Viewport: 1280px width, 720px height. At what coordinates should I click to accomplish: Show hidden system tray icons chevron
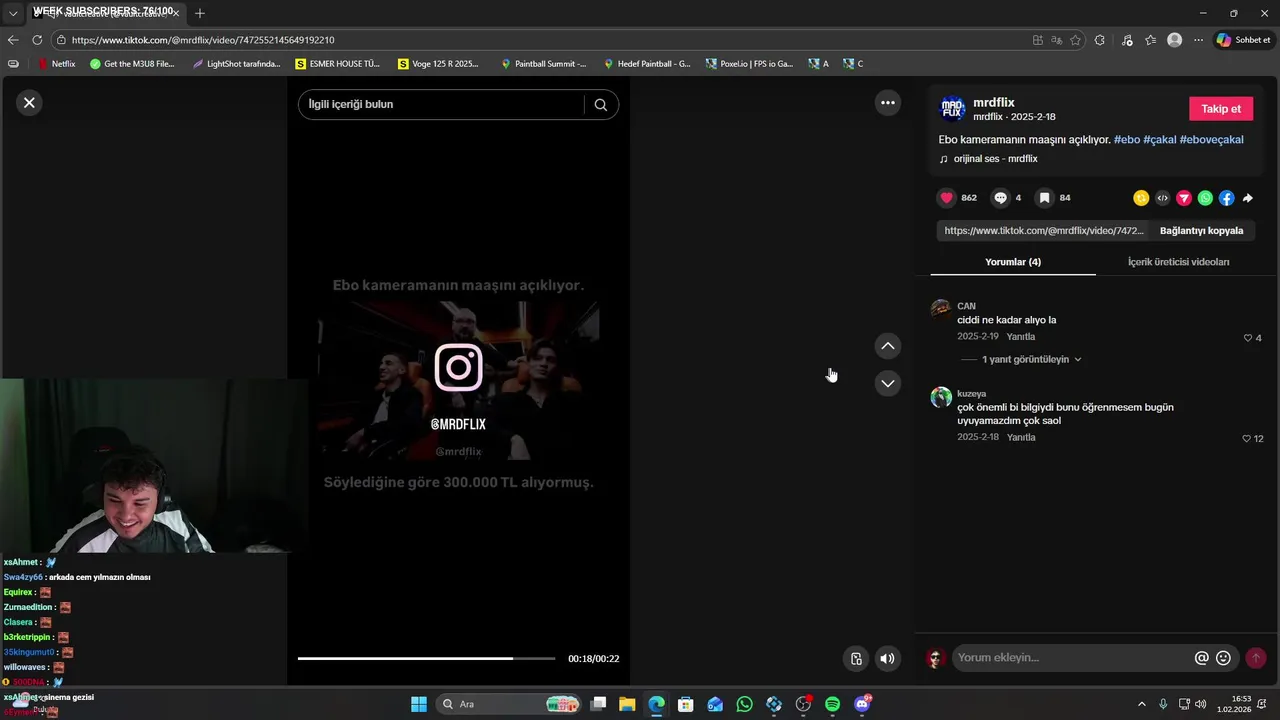(1142, 704)
